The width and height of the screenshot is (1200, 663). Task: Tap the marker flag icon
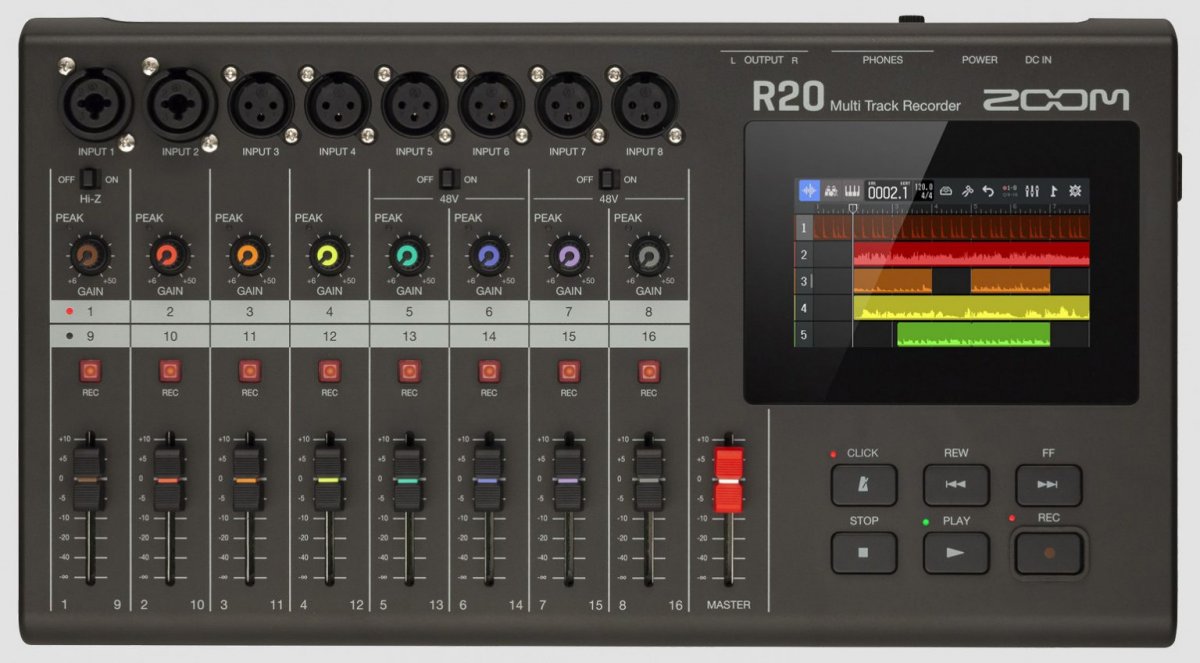point(1053,191)
